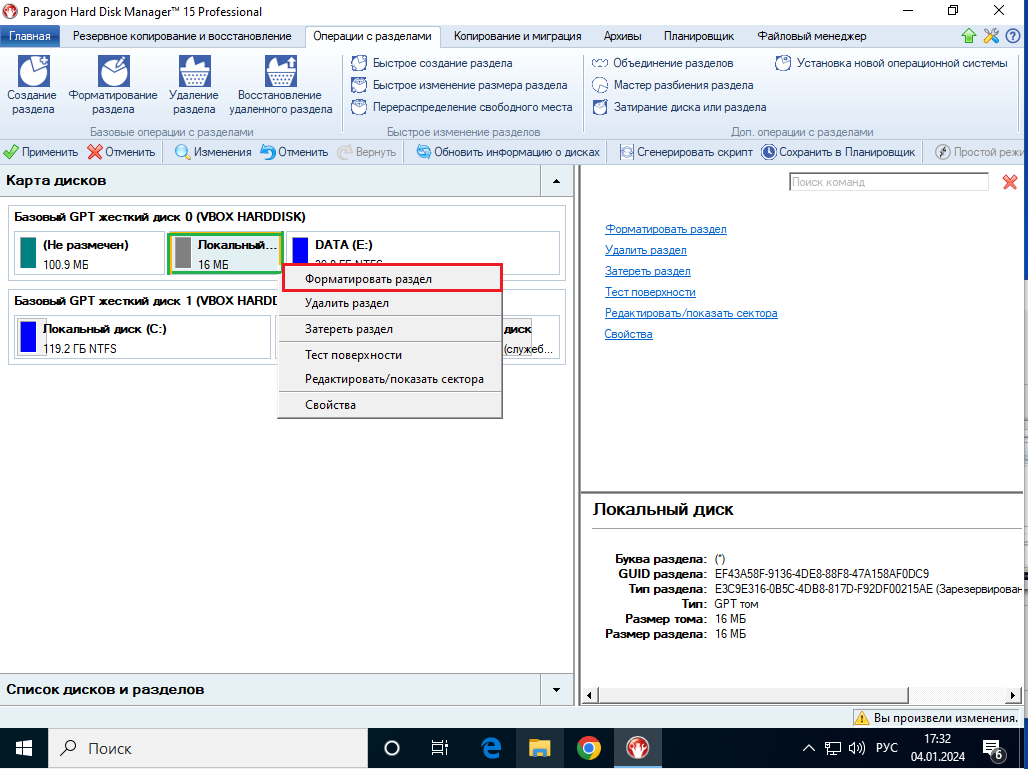Select the unallocated 100.9 МБ block
Screen dimensions: 1028x769
pos(89,253)
